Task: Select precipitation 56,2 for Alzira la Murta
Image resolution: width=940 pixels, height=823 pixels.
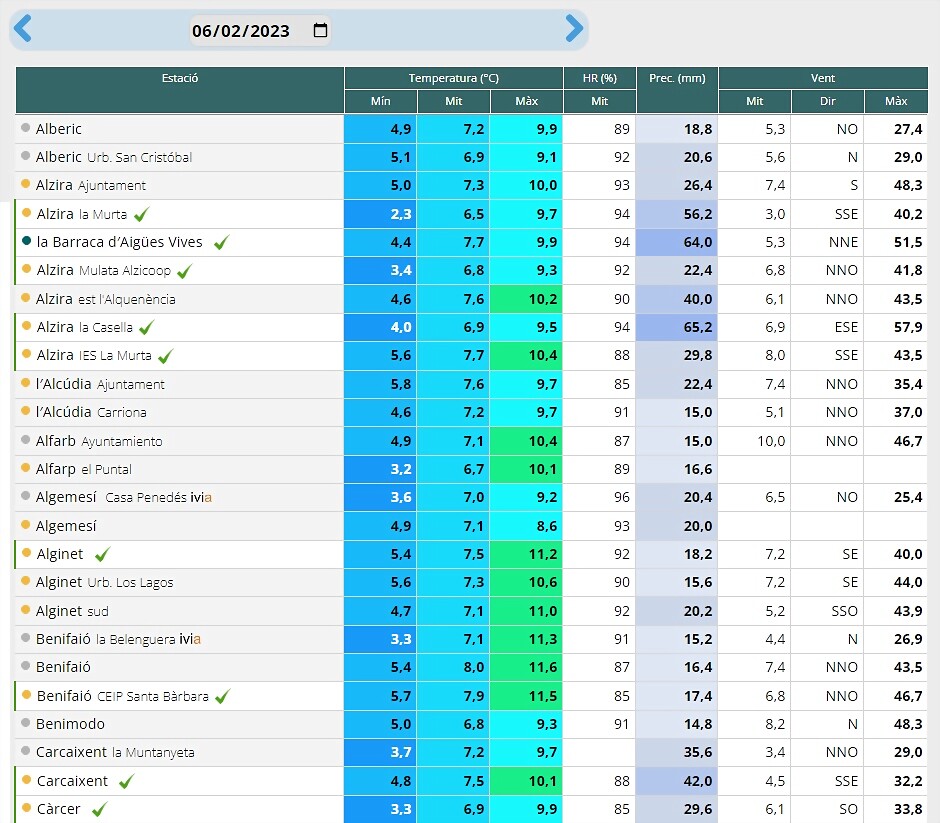Action: [677, 214]
